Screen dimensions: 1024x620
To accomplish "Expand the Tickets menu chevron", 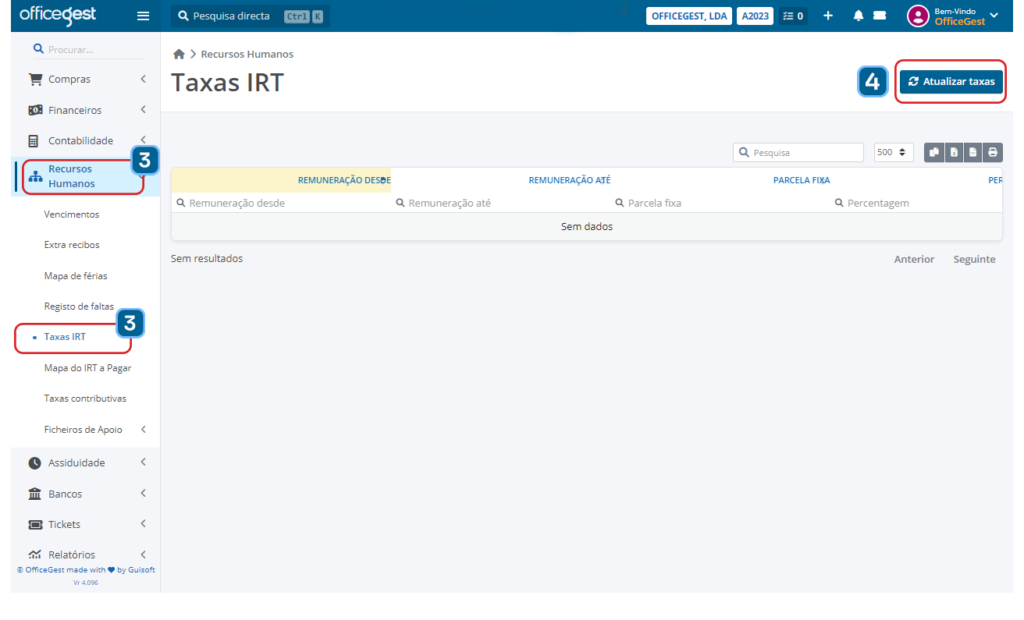I will pyautogui.click(x=143, y=524).
